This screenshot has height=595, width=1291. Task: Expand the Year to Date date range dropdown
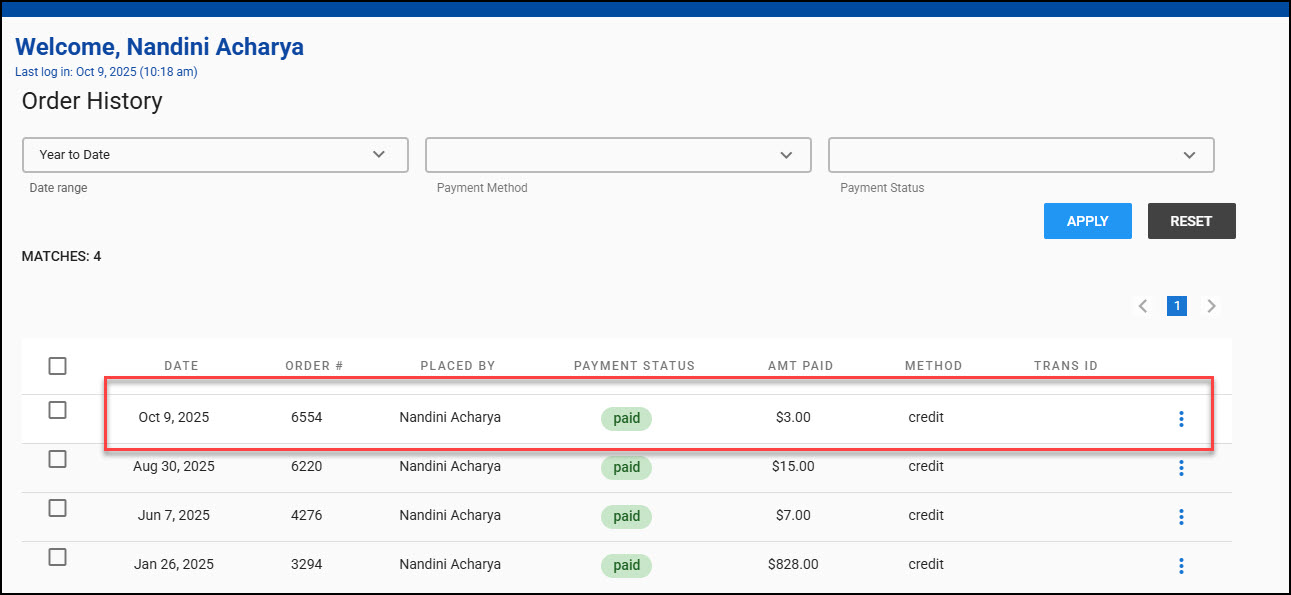click(215, 155)
